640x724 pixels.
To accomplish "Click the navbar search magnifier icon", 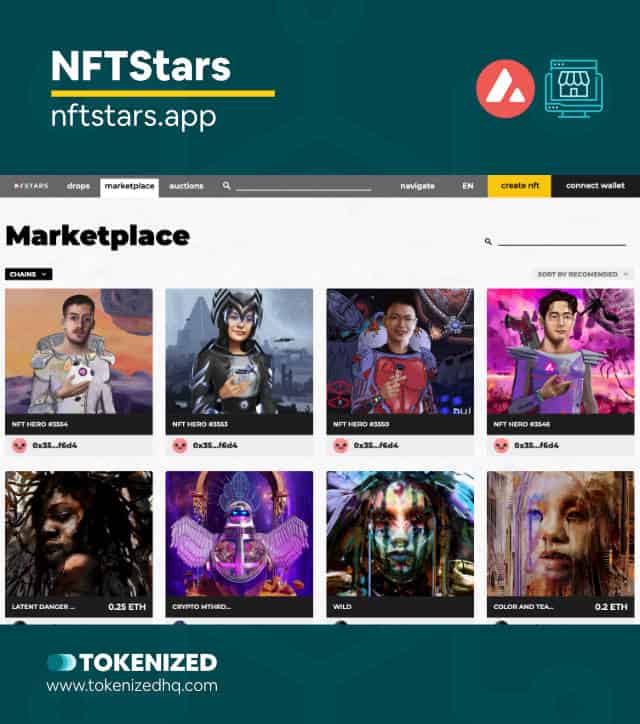I will click(226, 186).
